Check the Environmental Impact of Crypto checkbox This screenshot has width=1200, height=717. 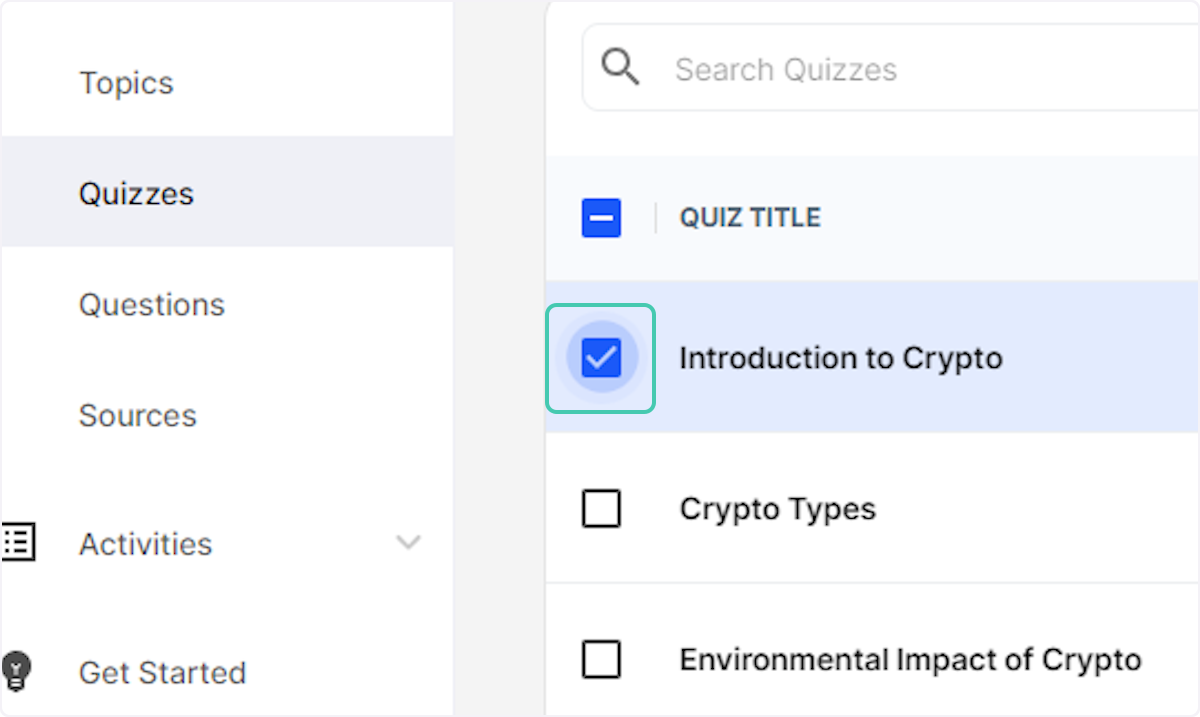[601, 659]
